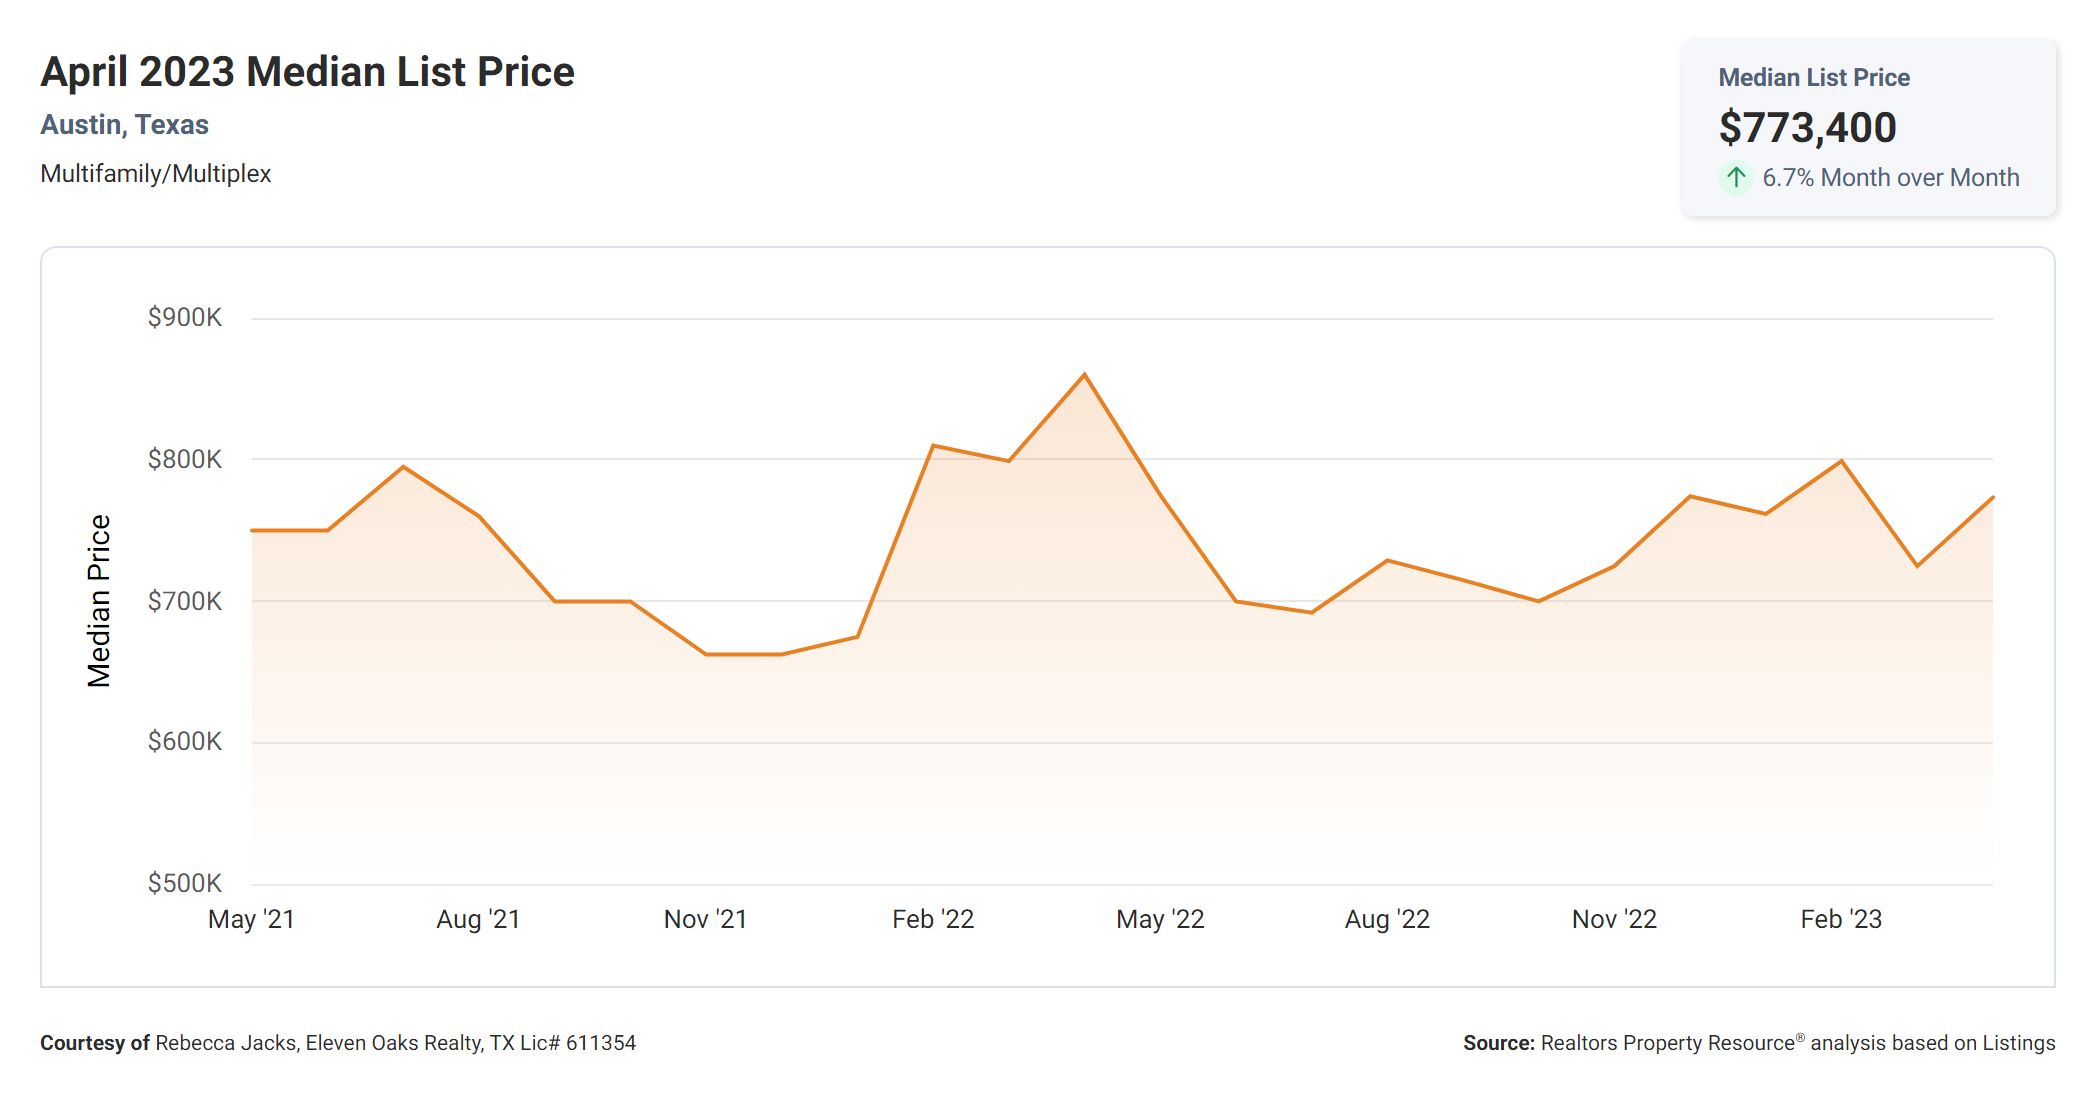Click the Multifamily/Multiplex property type label
The width and height of the screenshot is (2096, 1100).
(155, 174)
